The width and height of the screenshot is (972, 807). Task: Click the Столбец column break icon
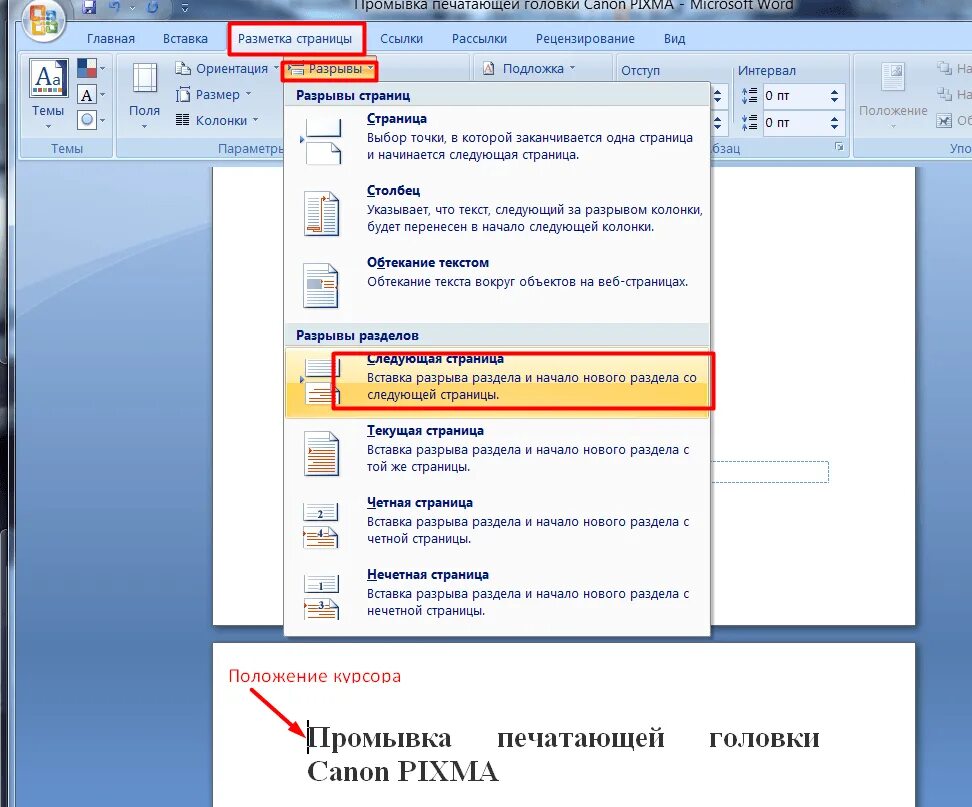(x=321, y=214)
